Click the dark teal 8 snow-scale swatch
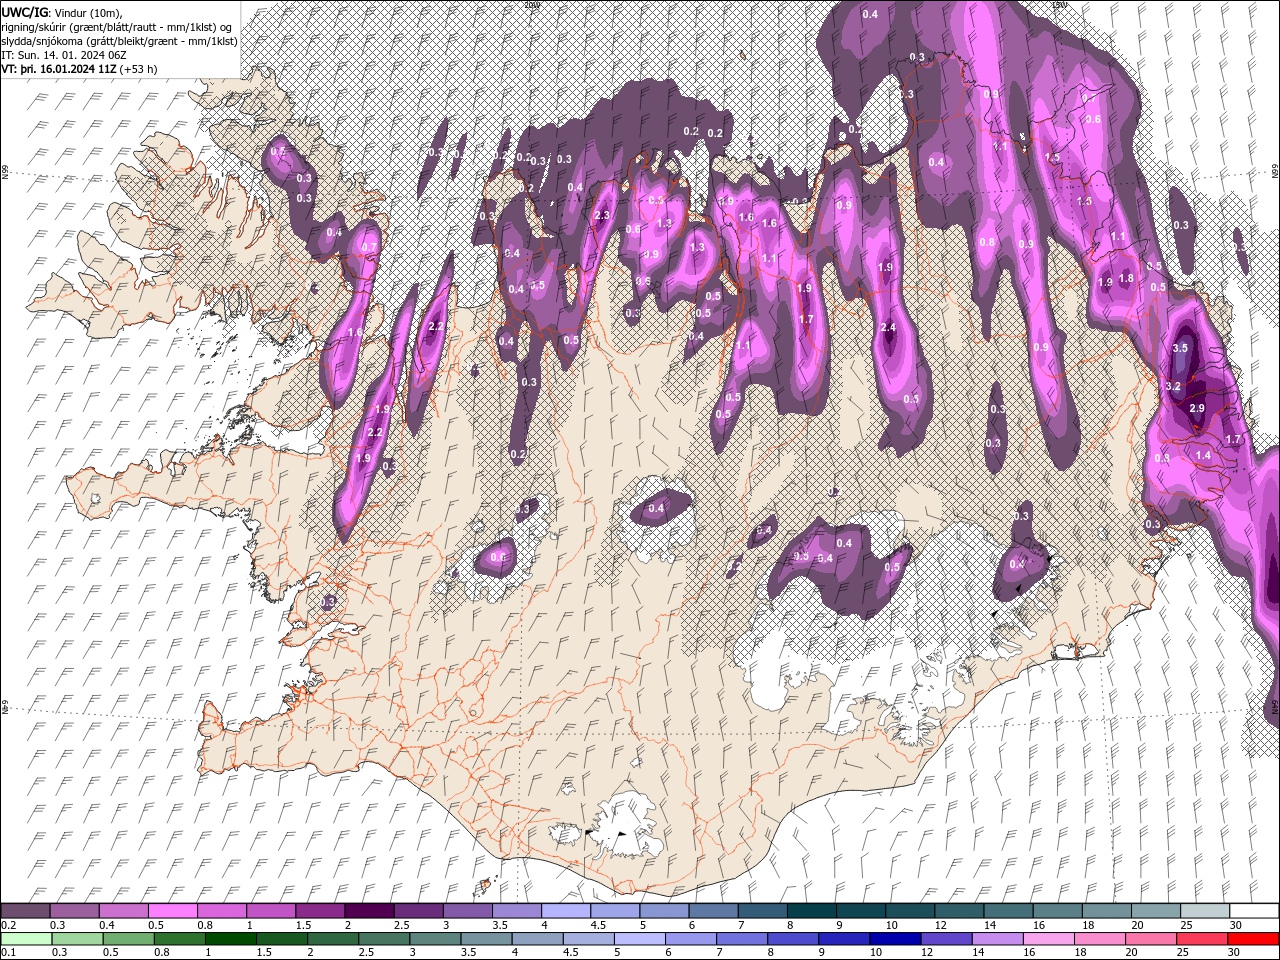1280x960 pixels. point(812,910)
